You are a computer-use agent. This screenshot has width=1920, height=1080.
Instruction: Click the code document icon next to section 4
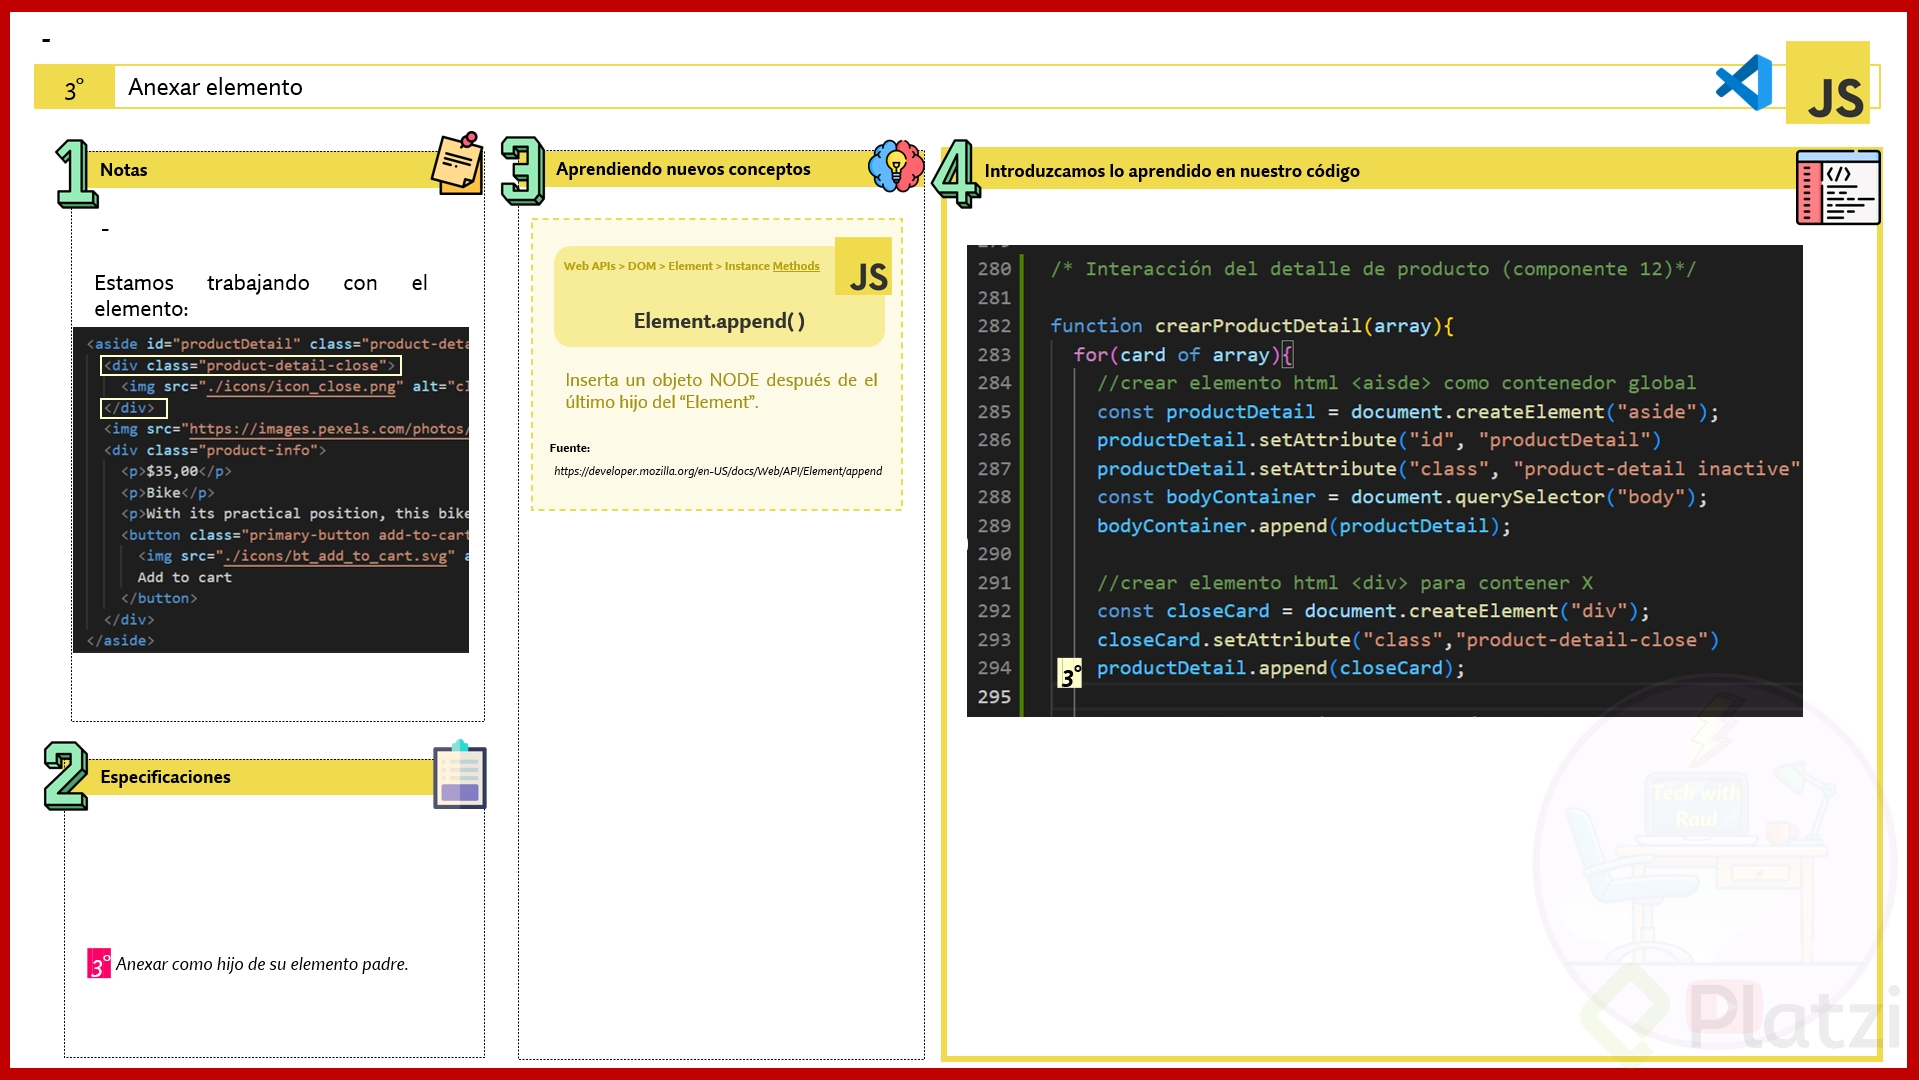[x=1838, y=187]
